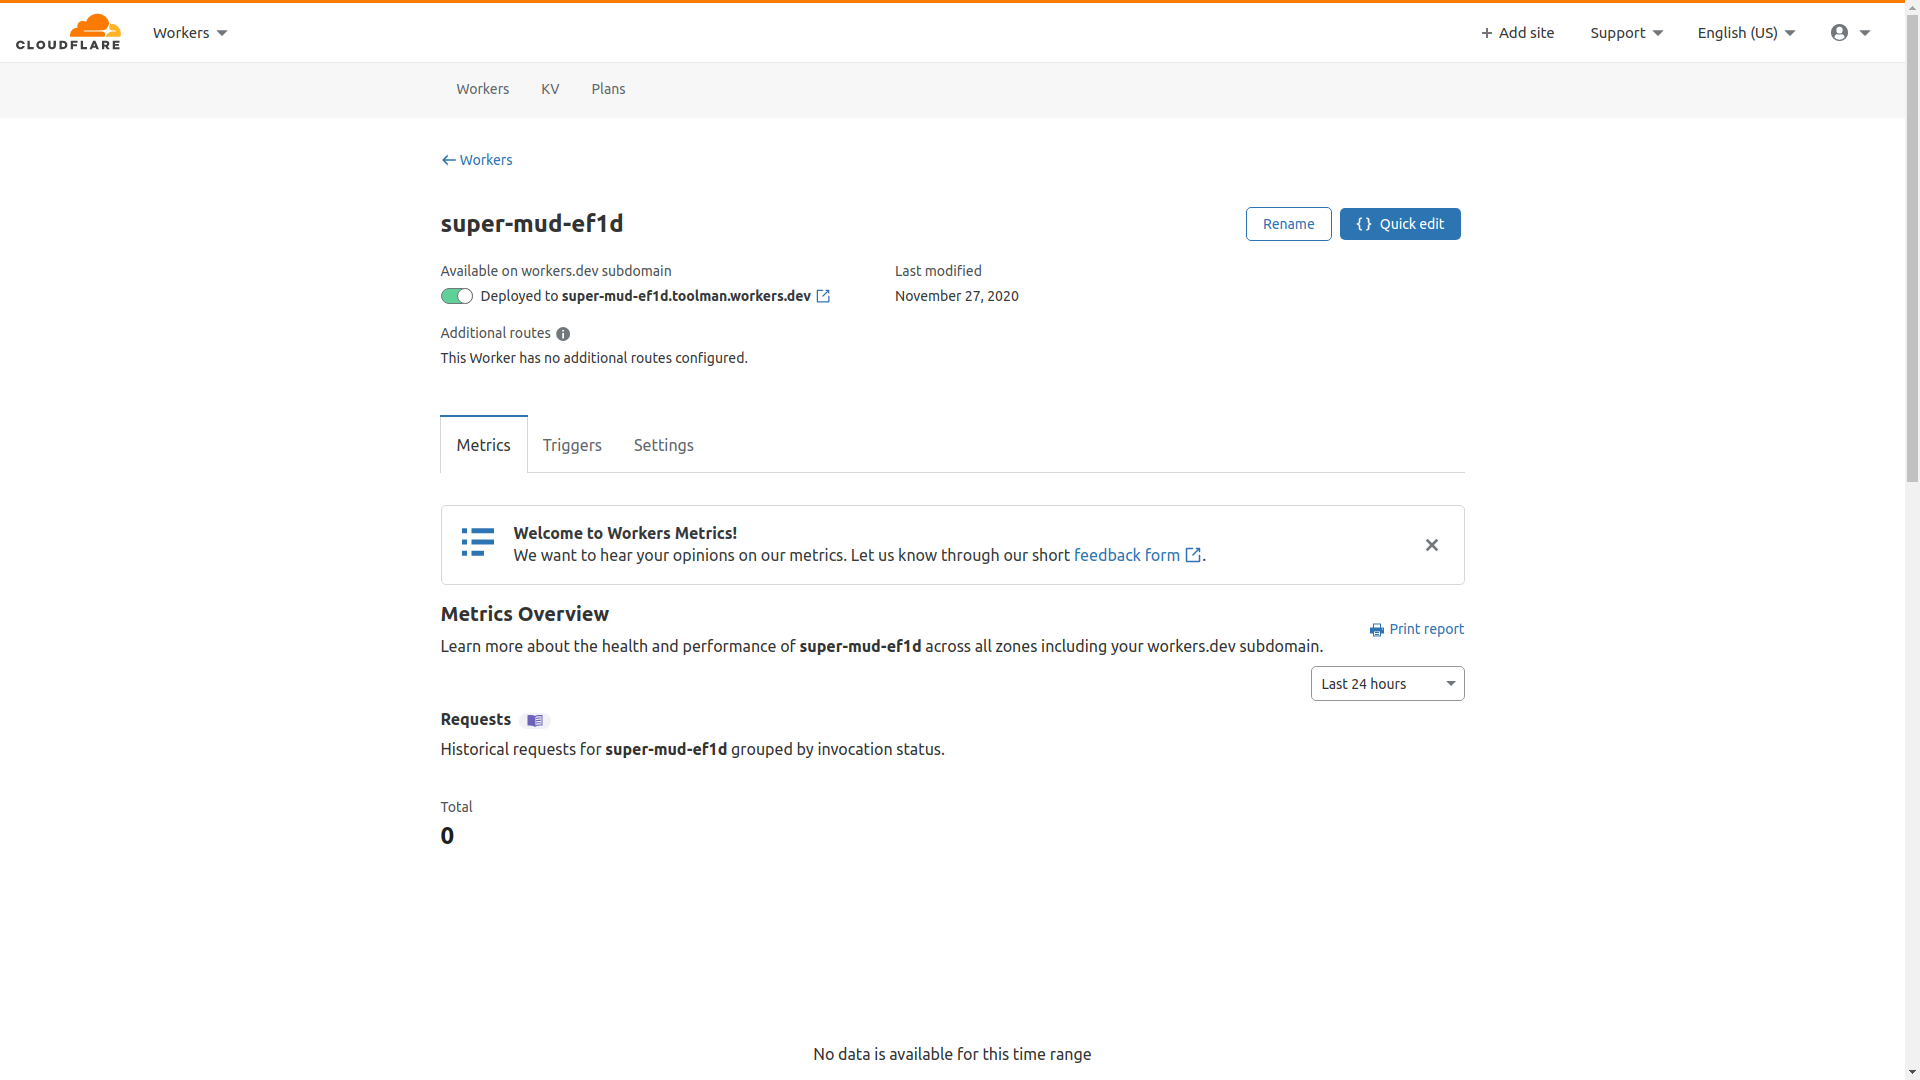1920x1080 pixels.
Task: Open external link icon beside workers.dev URL
Action: pos(823,296)
